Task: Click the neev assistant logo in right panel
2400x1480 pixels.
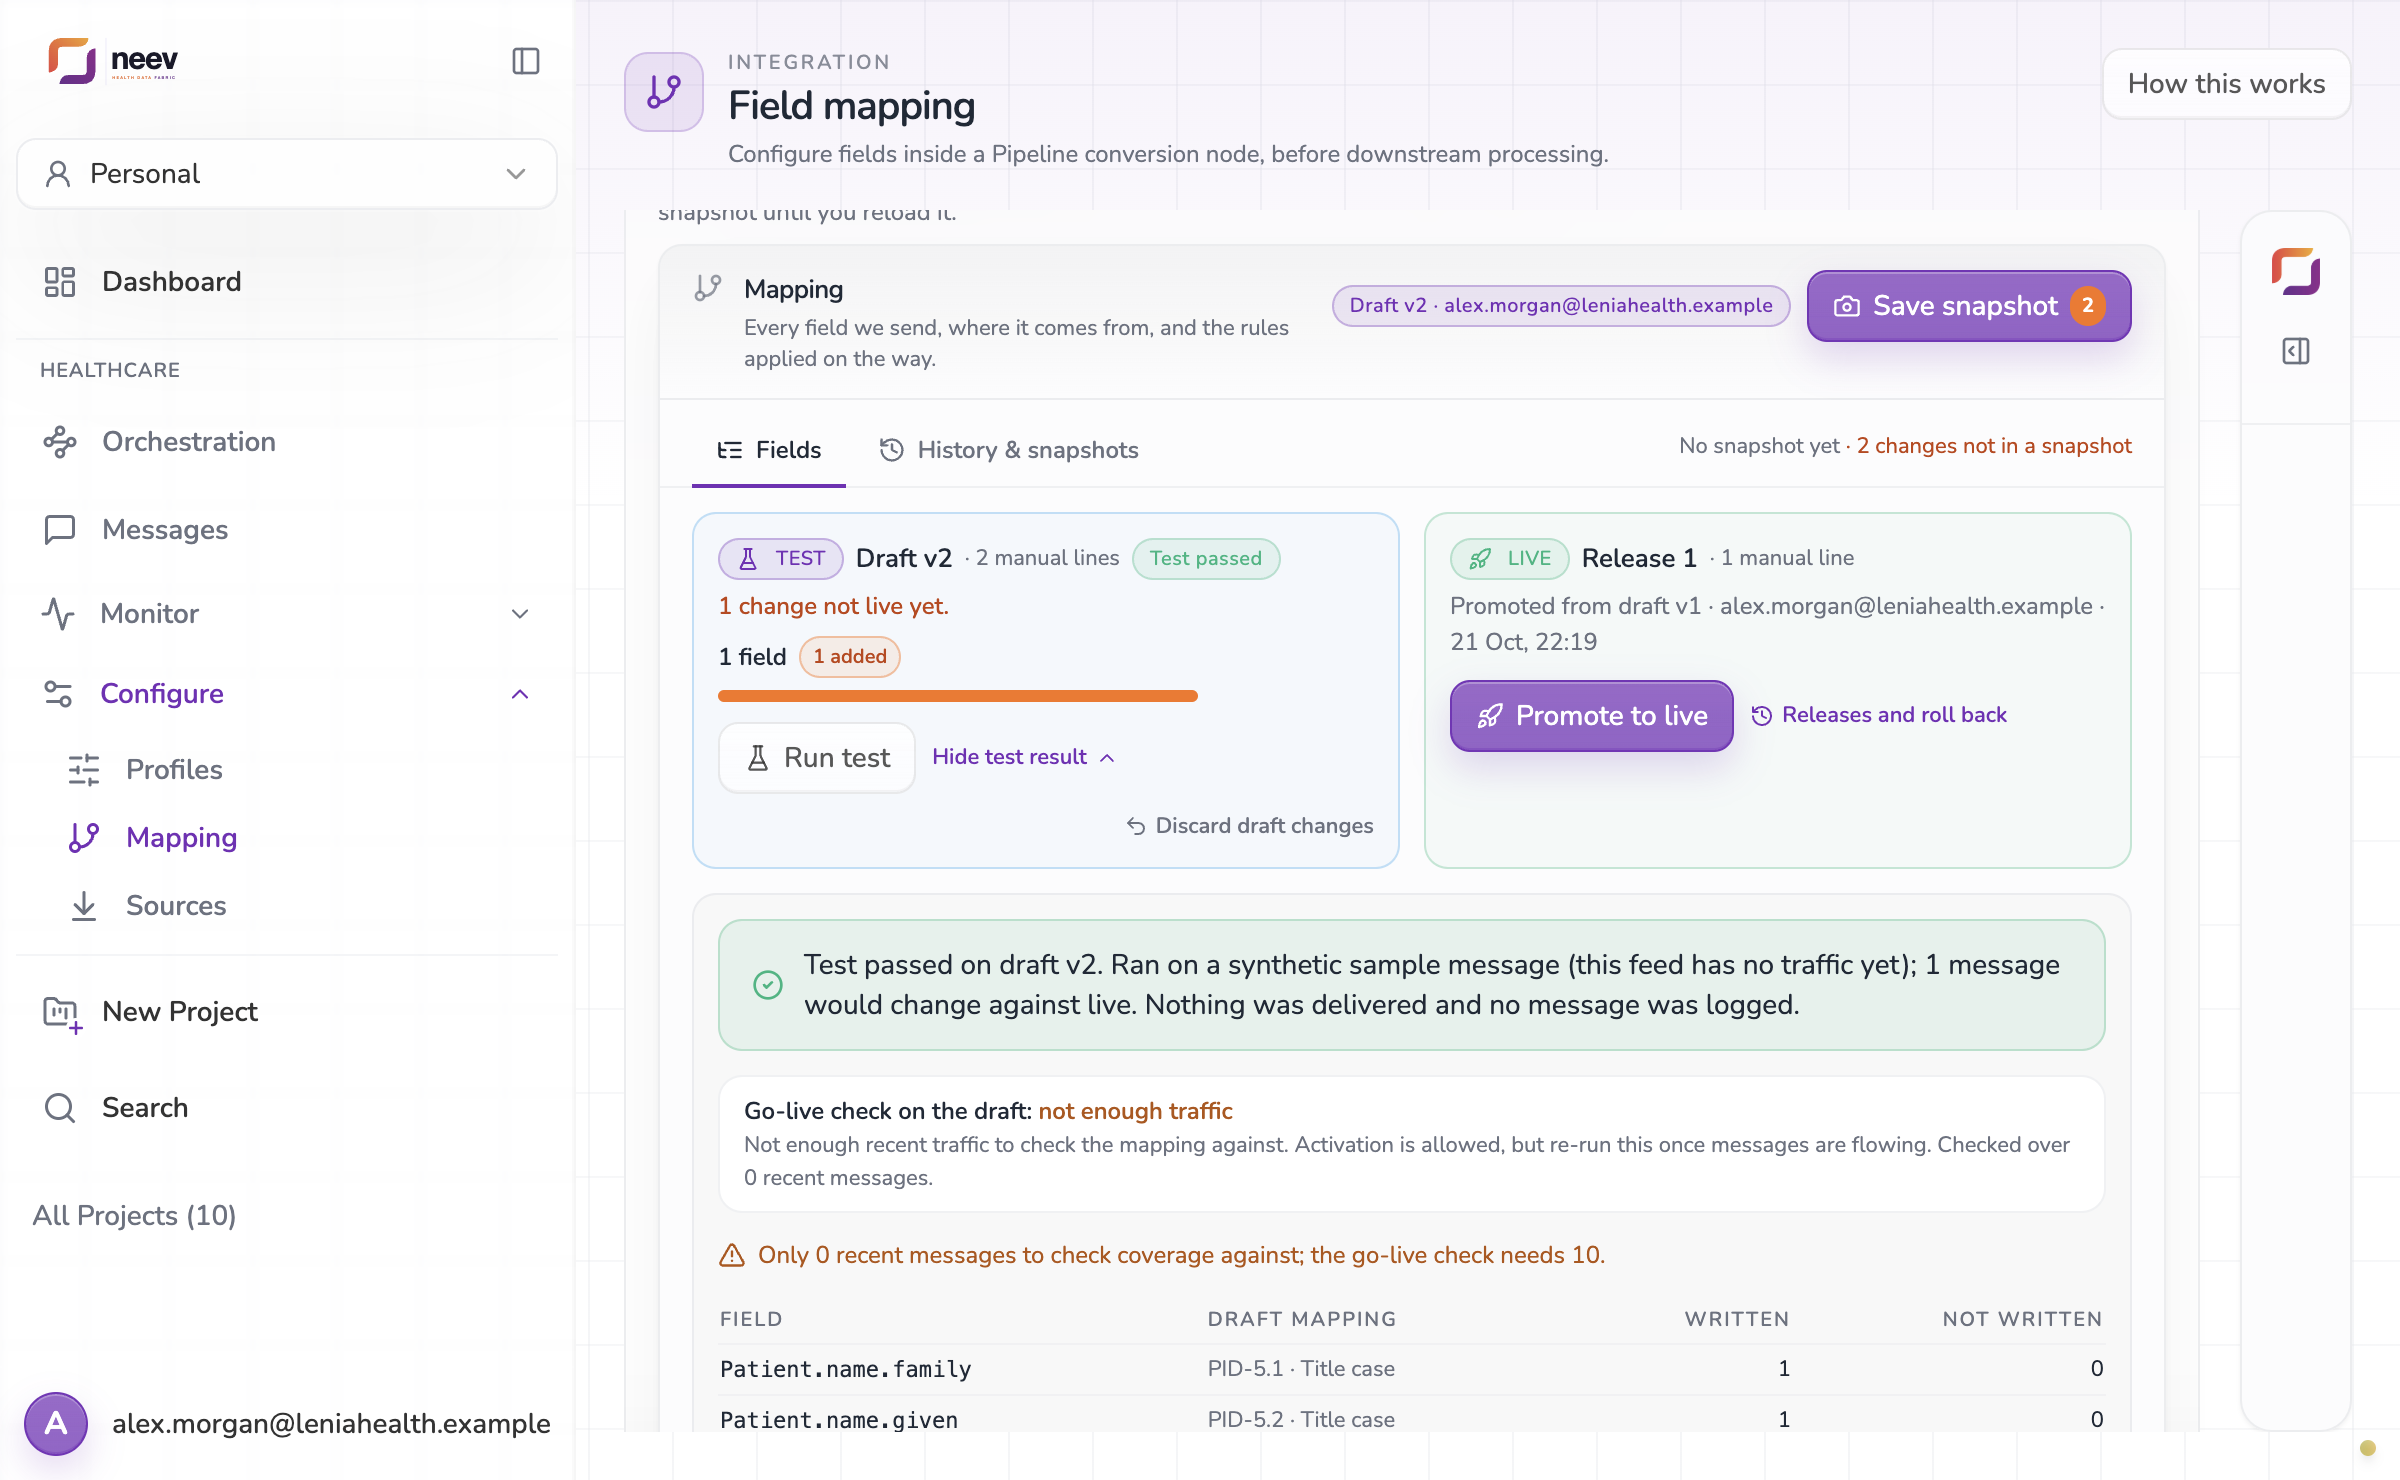Action: [x=2295, y=272]
